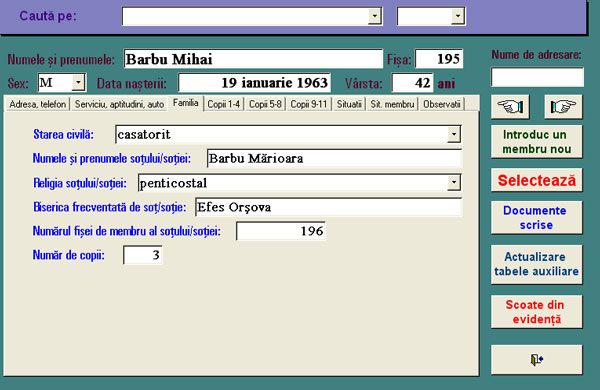Open the Caută pe search dropdown arrow
The height and width of the screenshot is (390, 600).
(374, 16)
